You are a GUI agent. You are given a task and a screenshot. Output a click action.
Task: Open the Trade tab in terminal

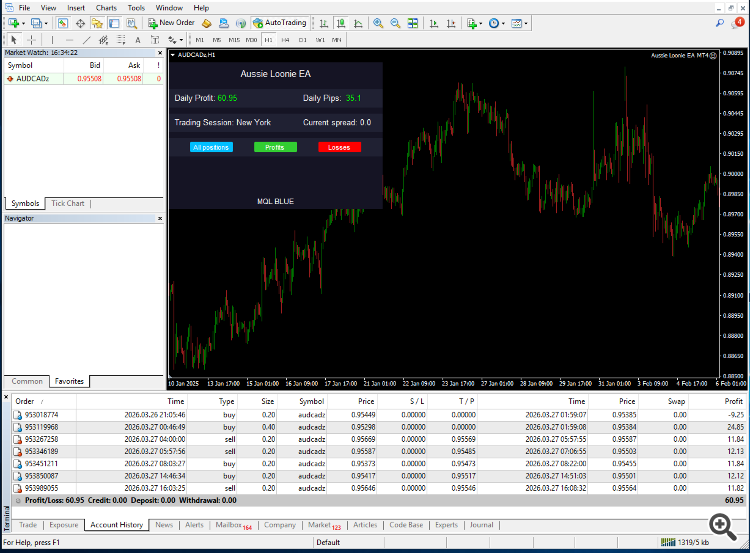(28, 525)
